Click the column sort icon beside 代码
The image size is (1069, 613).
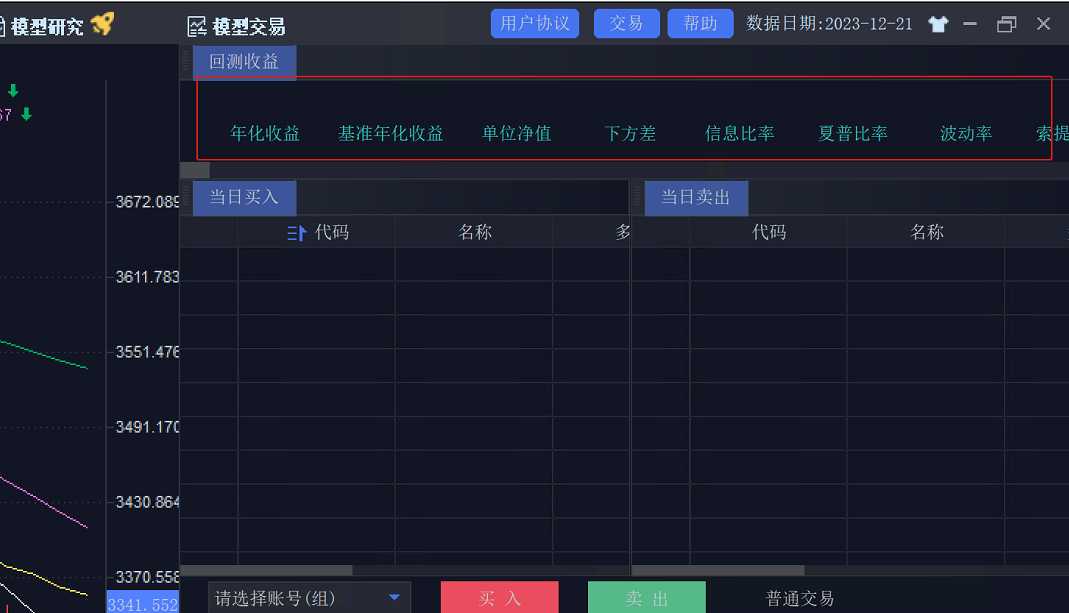(x=297, y=233)
